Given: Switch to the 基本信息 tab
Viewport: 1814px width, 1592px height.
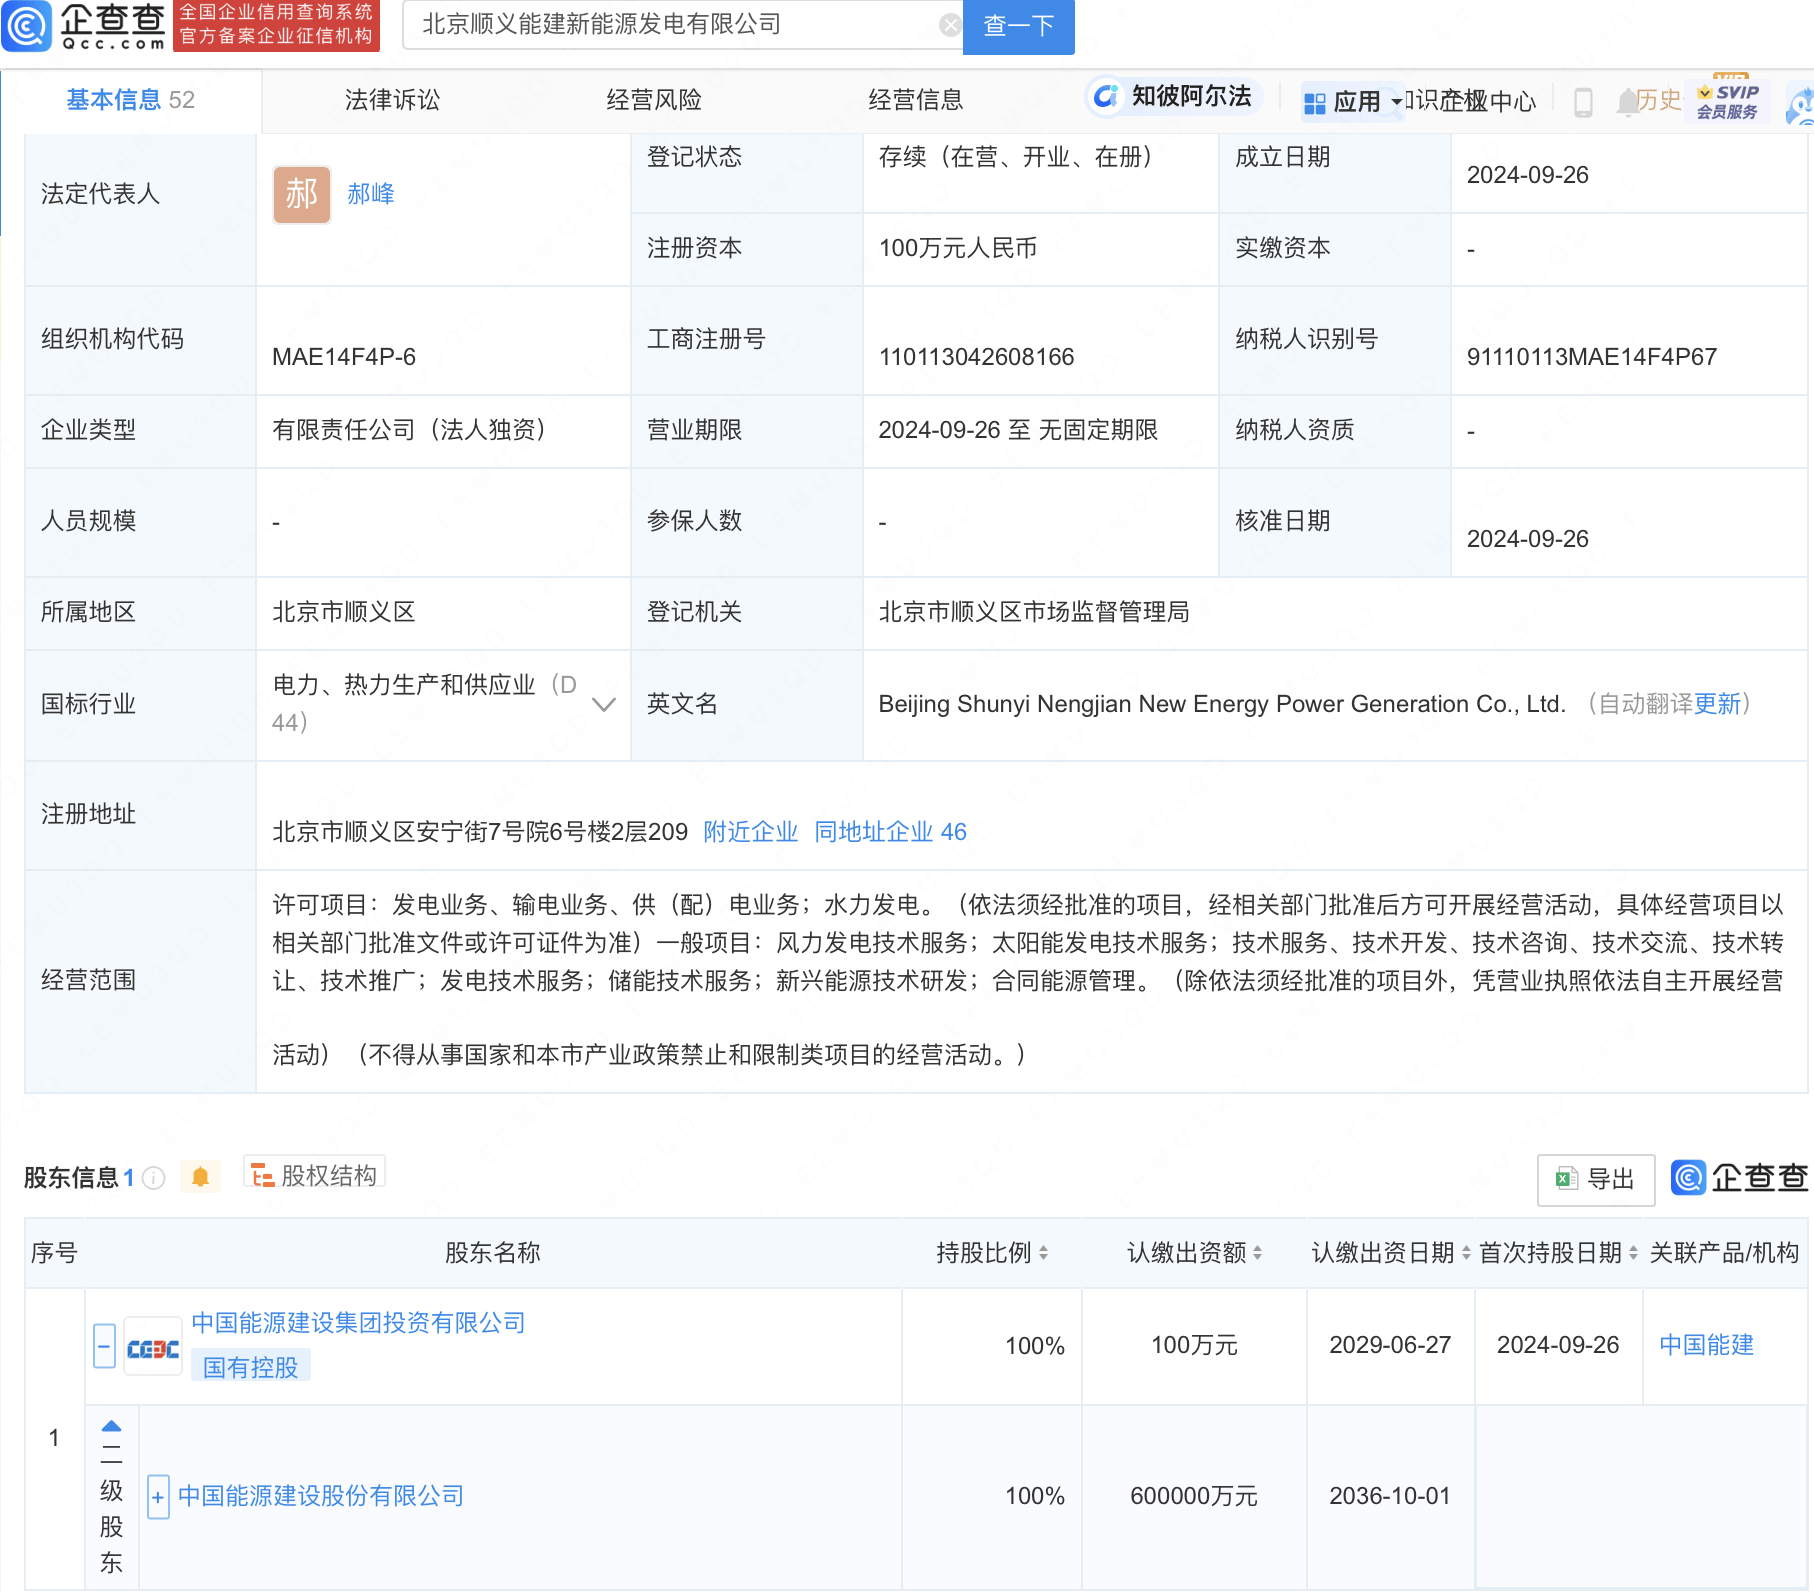Looking at the screenshot, I should click(130, 100).
